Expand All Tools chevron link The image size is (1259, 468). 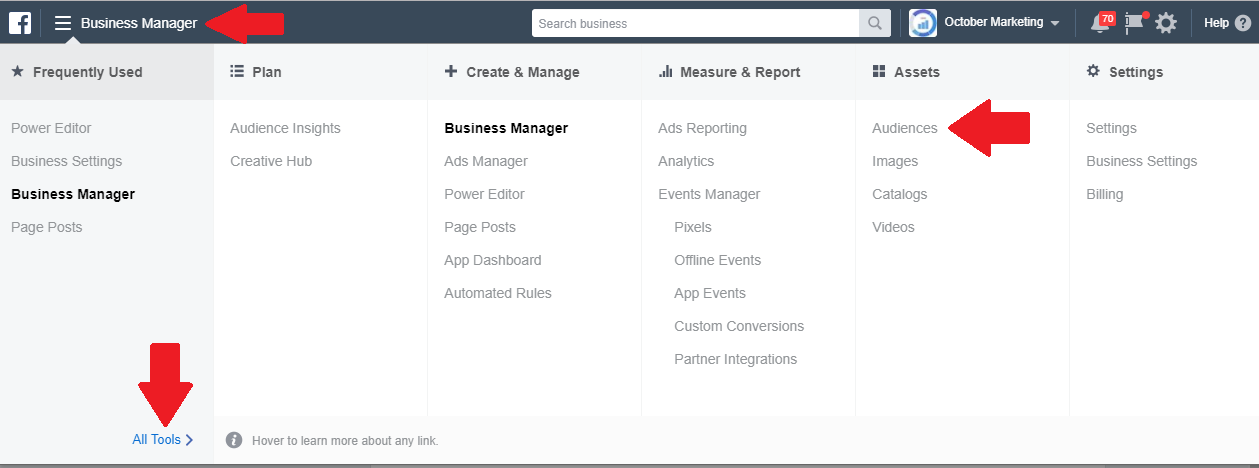coord(163,439)
